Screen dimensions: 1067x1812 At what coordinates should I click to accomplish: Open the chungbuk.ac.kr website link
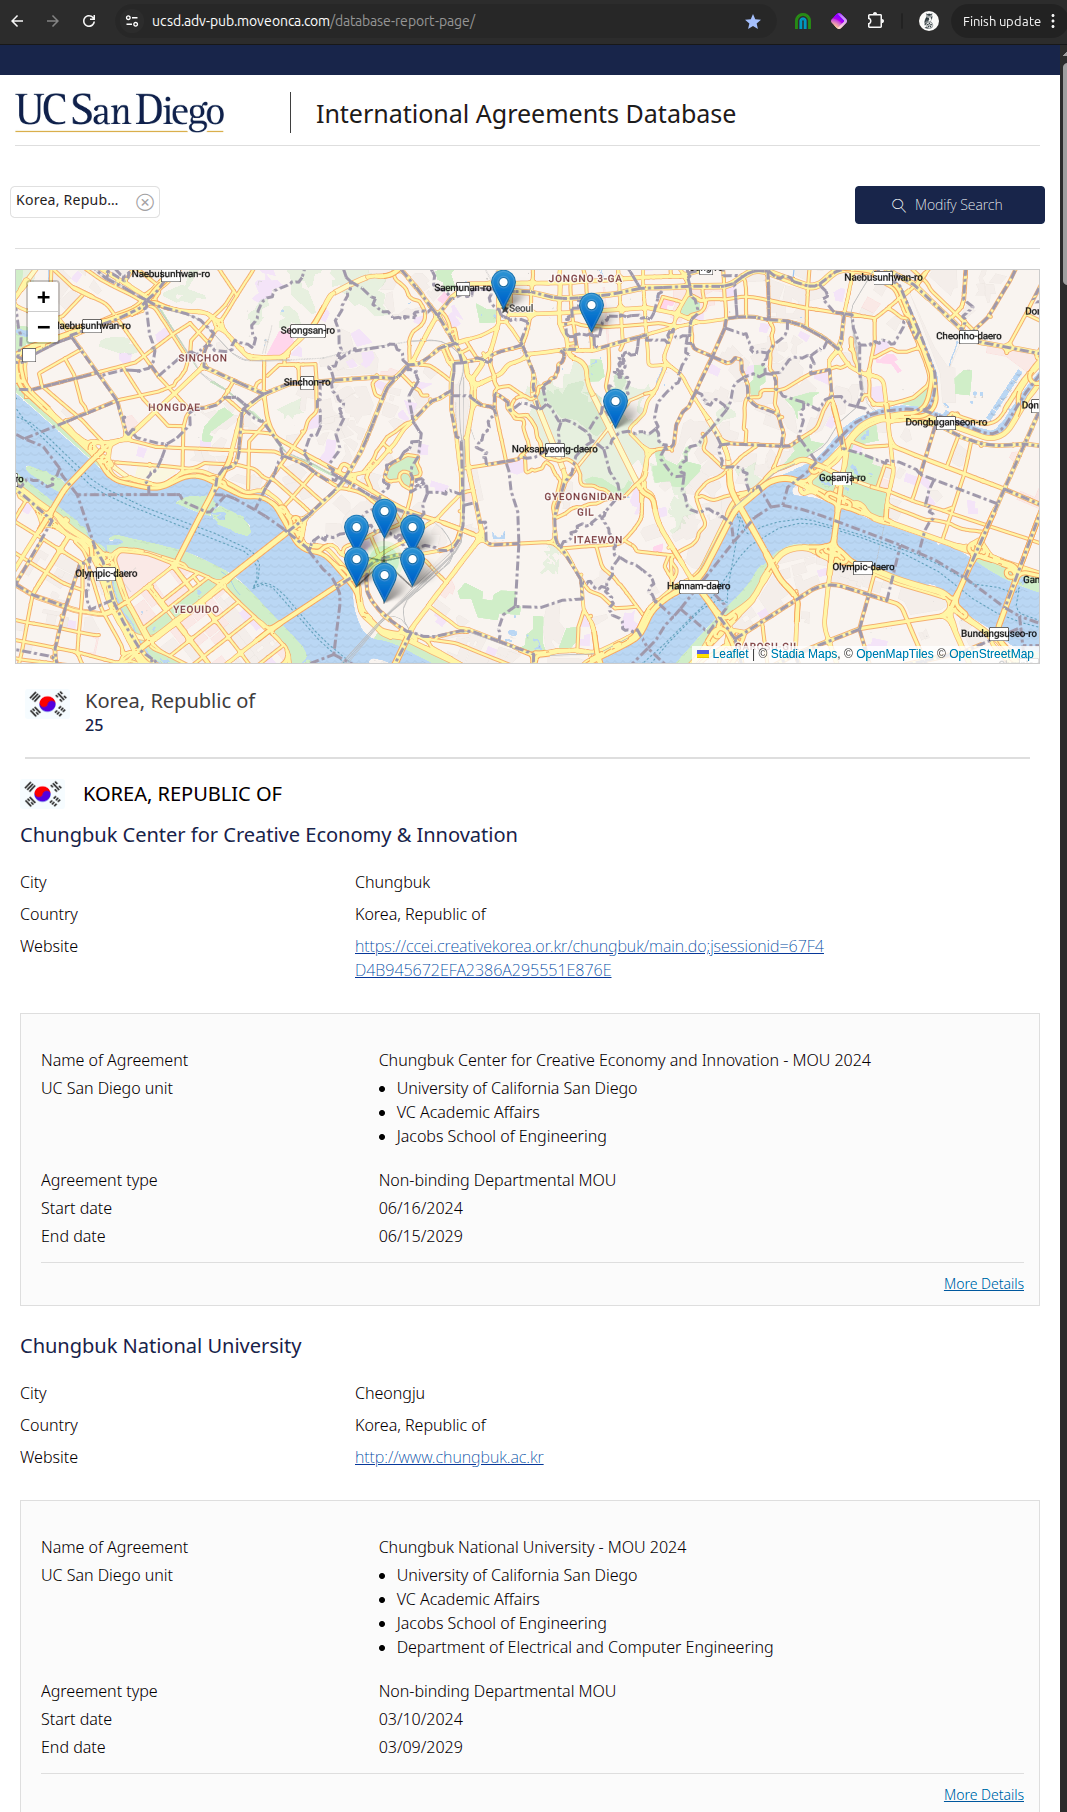[449, 1457]
